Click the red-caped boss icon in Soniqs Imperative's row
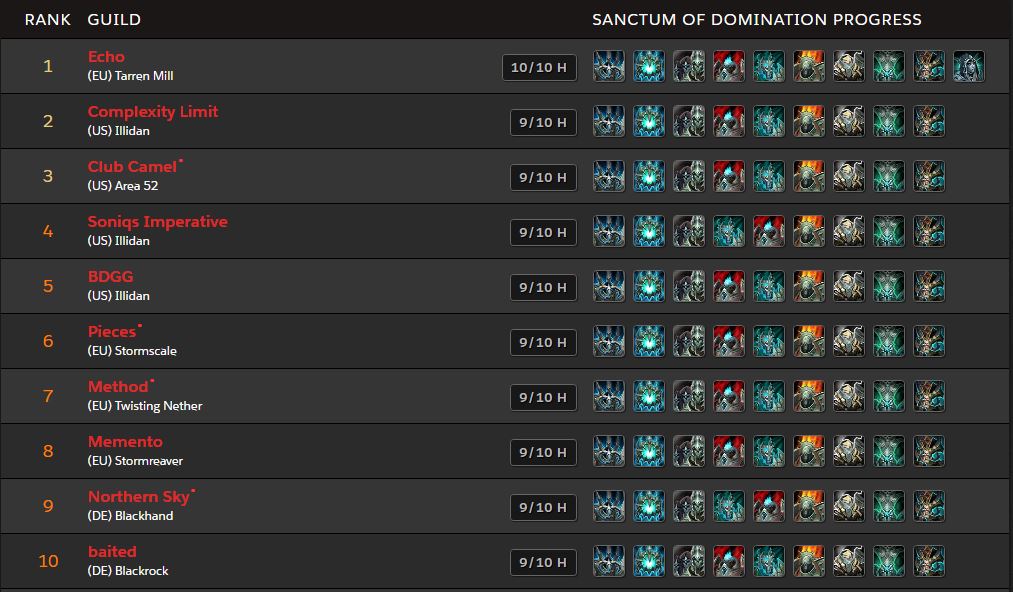This screenshot has height=592, width=1013. [x=769, y=232]
